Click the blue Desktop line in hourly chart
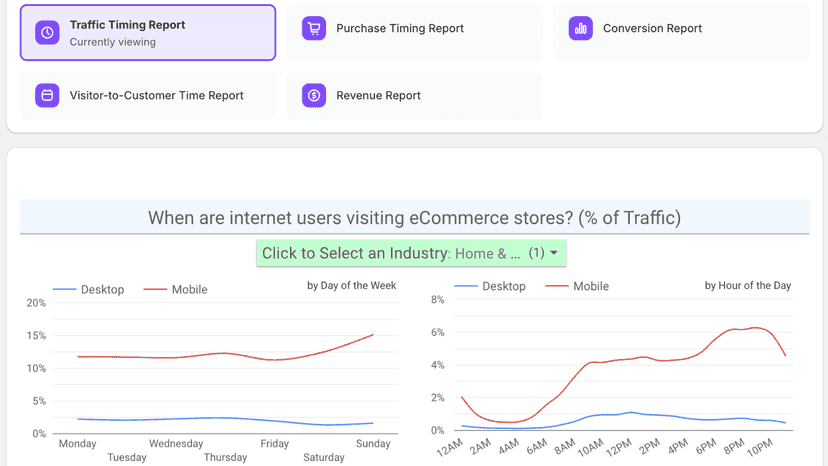The image size is (828, 466). [x=631, y=413]
